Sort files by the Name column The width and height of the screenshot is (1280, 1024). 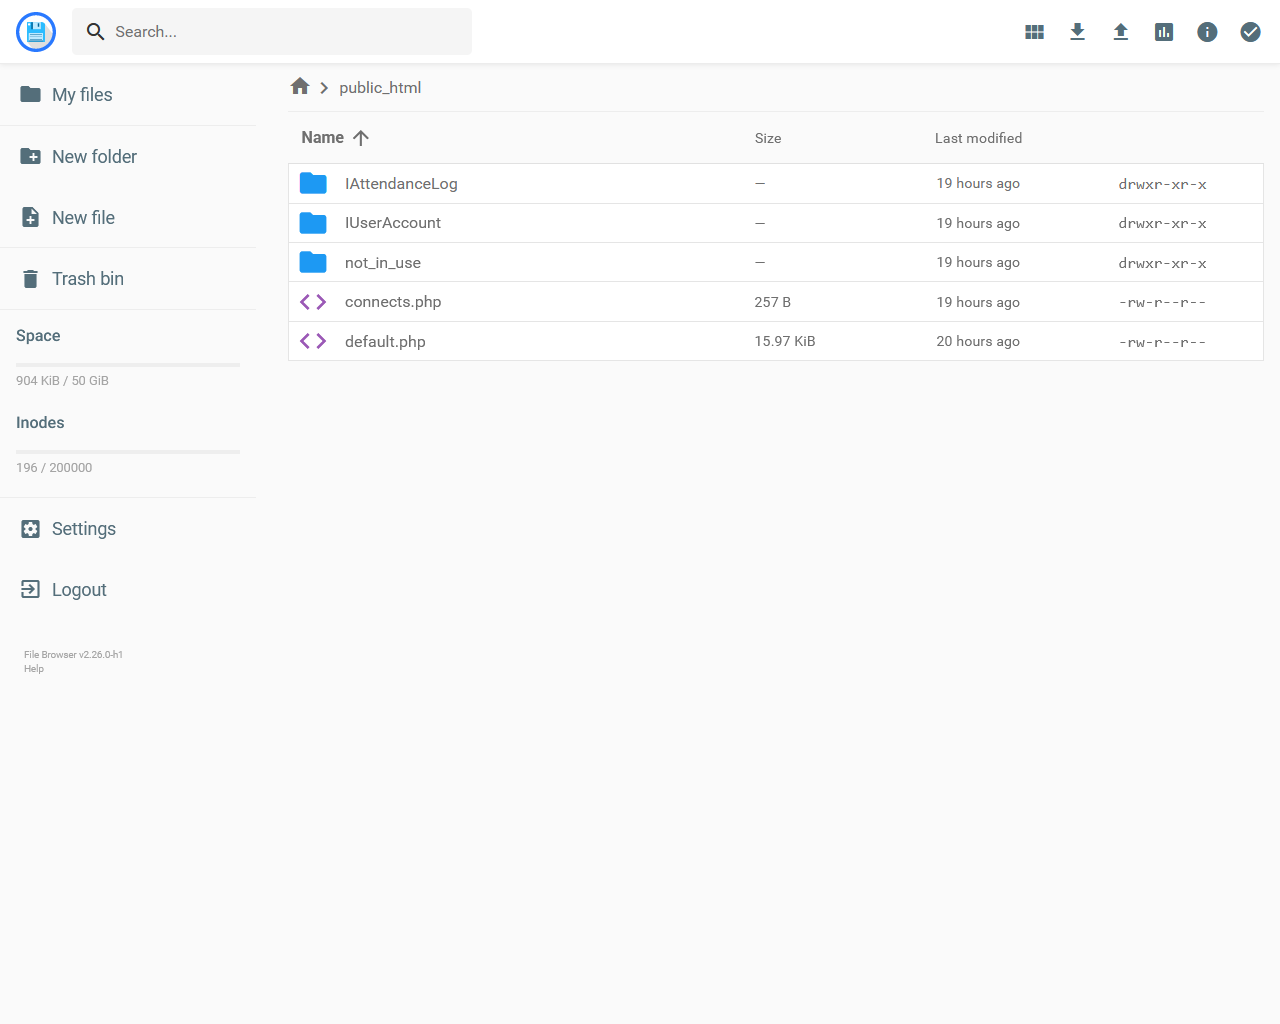tap(323, 138)
